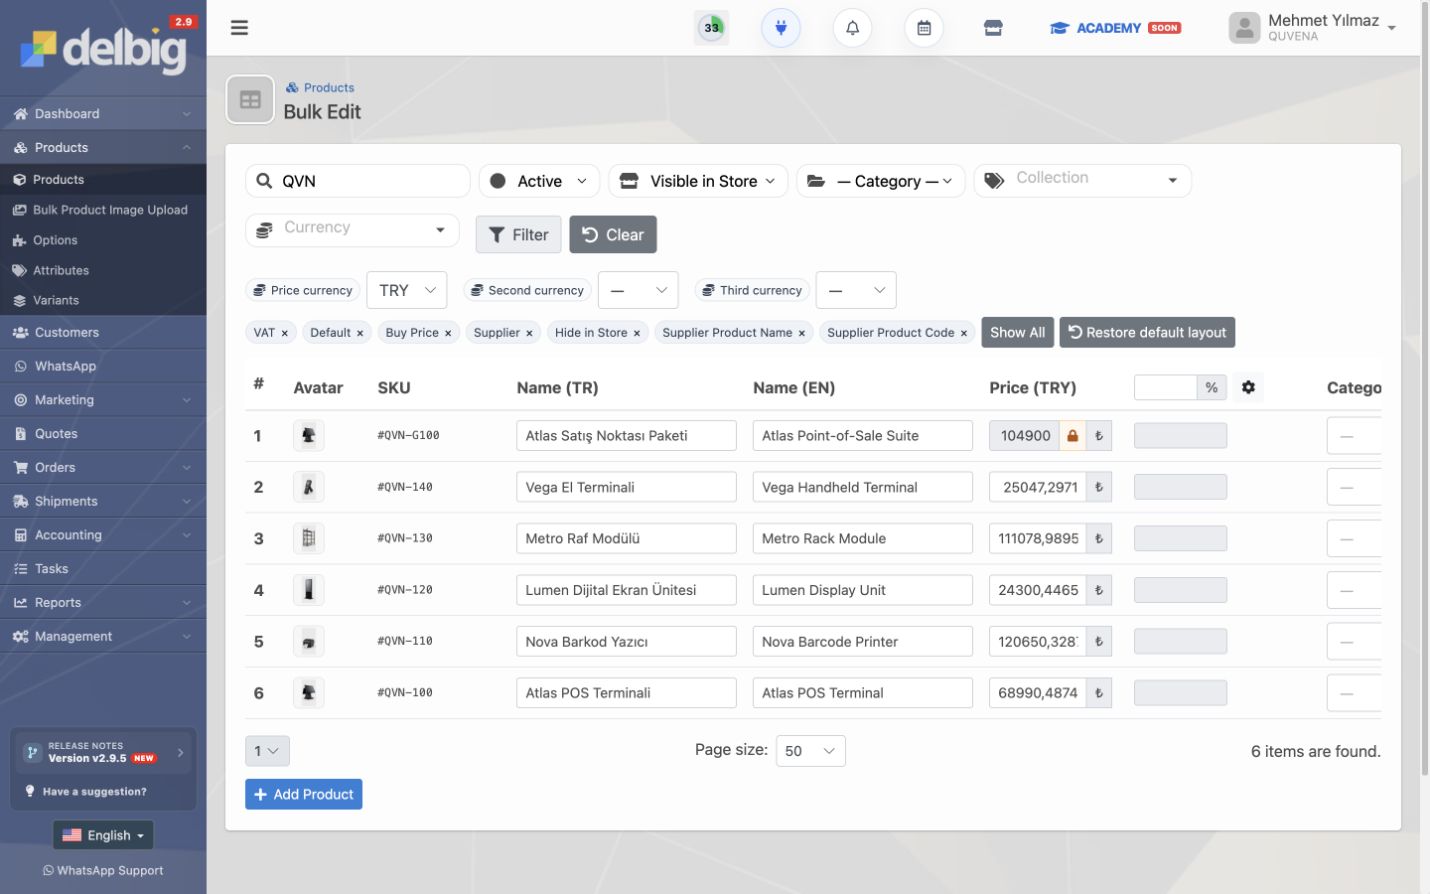Open Release Notes Version v2.9.5
Screen dimensions: 1430x894
click(103, 752)
